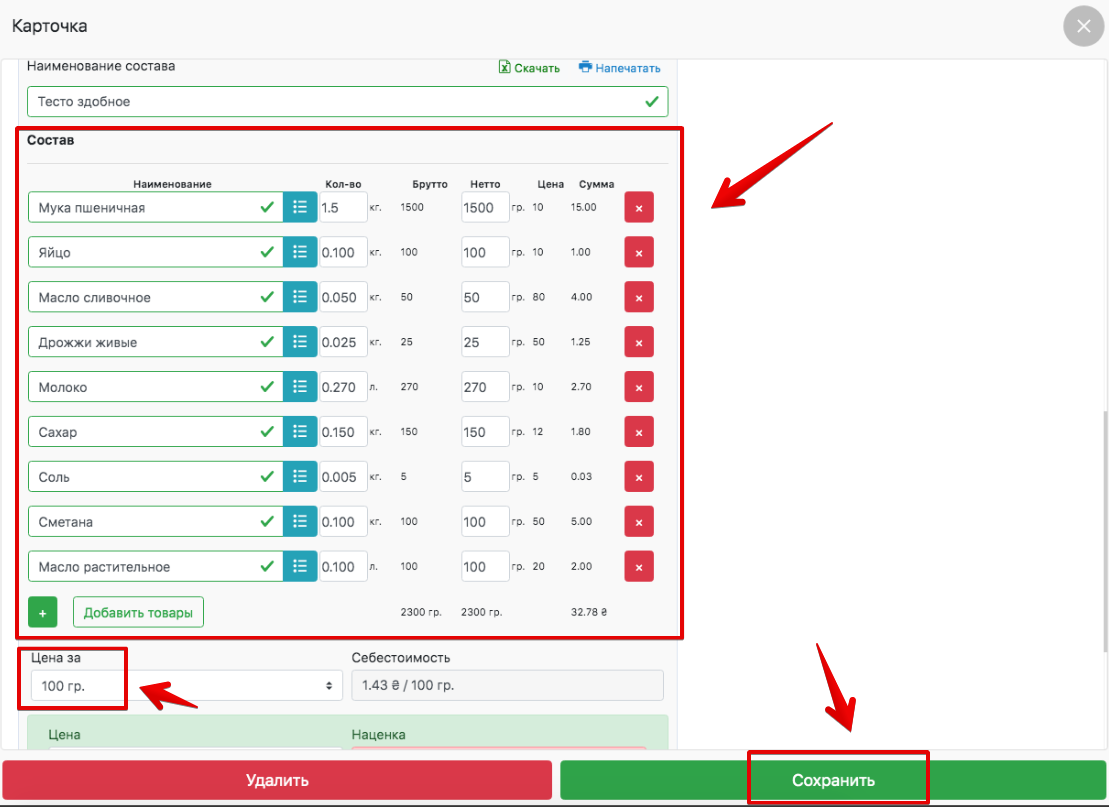Image resolution: width=1109 pixels, height=807 pixels.
Task: Open item list for Мука пшеничная row
Action: click(299, 207)
